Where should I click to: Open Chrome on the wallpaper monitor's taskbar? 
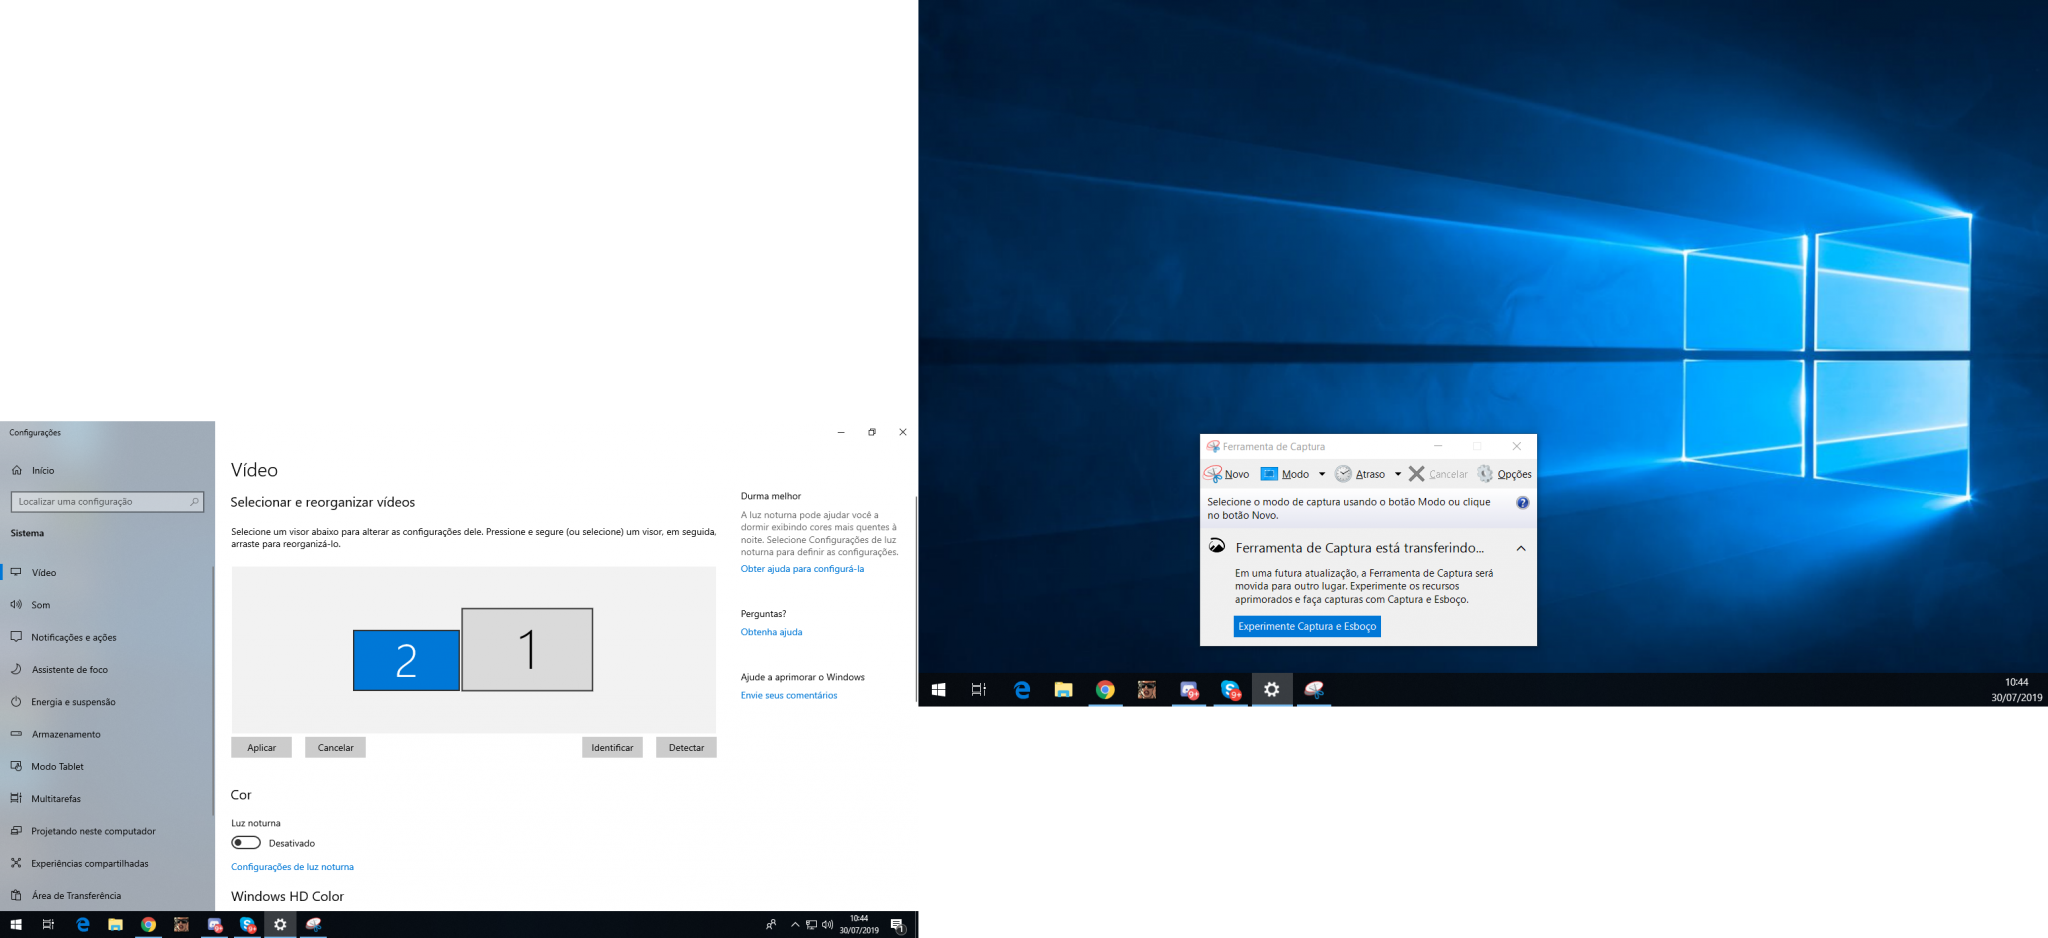tap(1105, 690)
